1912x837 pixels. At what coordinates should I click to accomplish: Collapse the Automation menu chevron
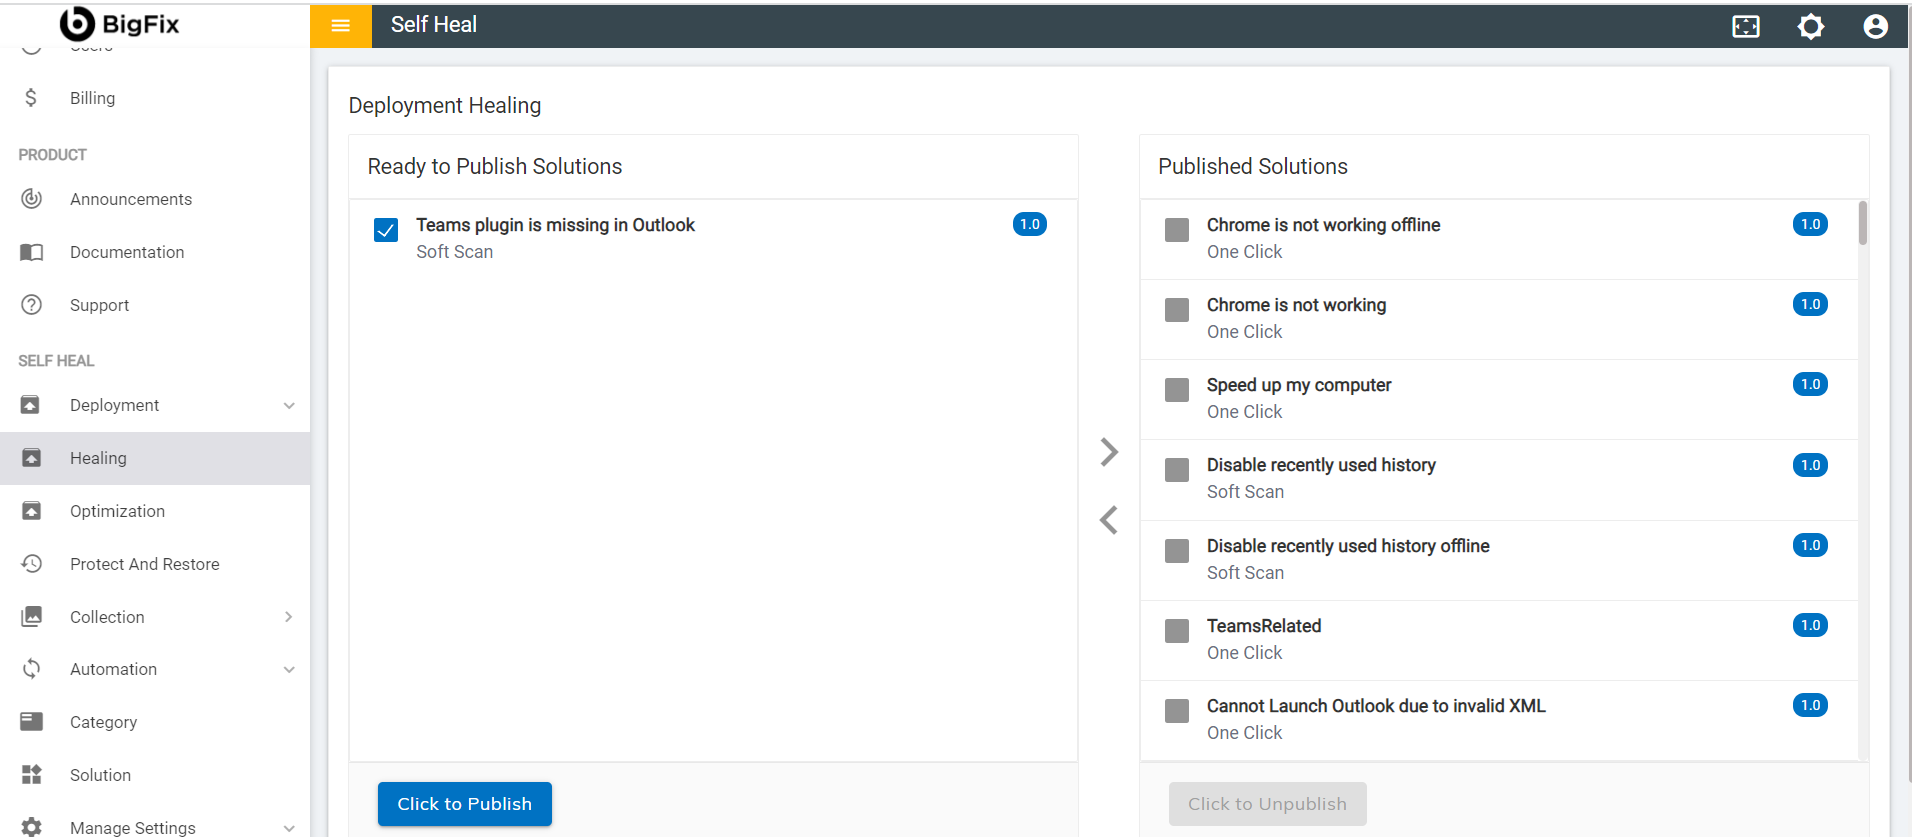289,669
